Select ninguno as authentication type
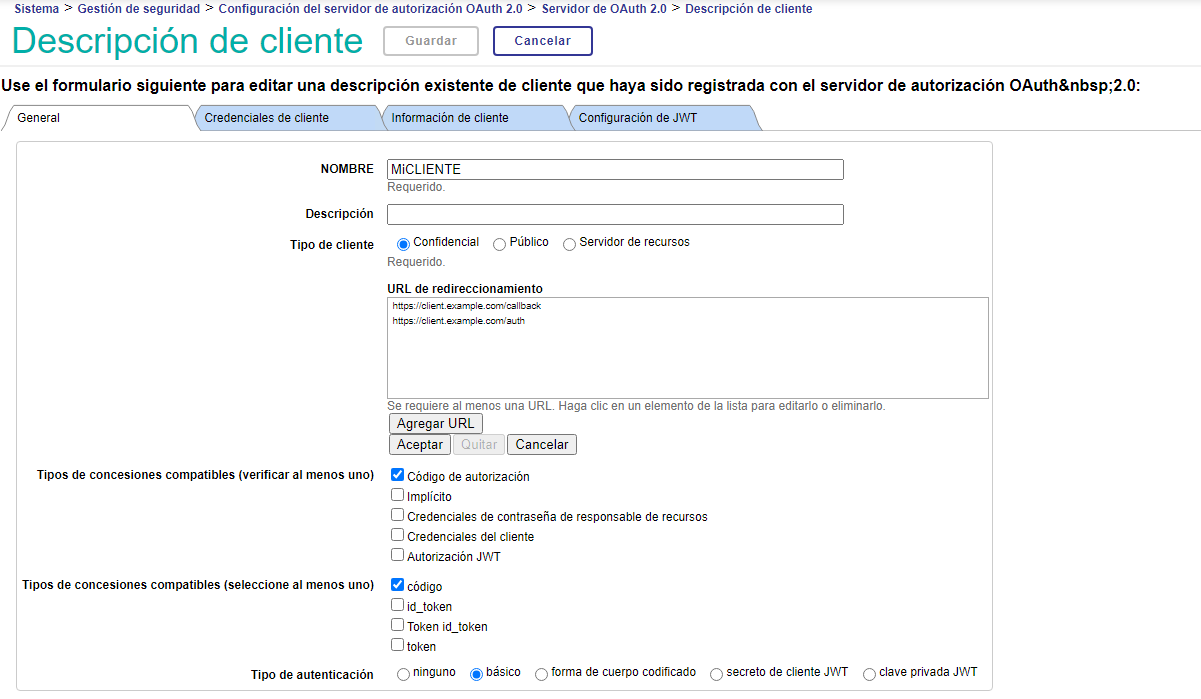This screenshot has width=1201, height=699. [404, 674]
